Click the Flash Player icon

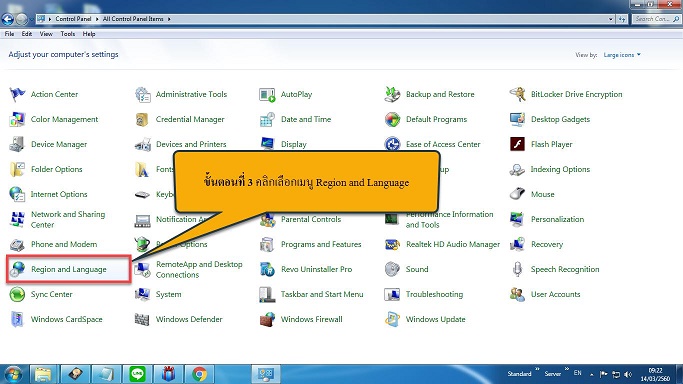[517, 144]
